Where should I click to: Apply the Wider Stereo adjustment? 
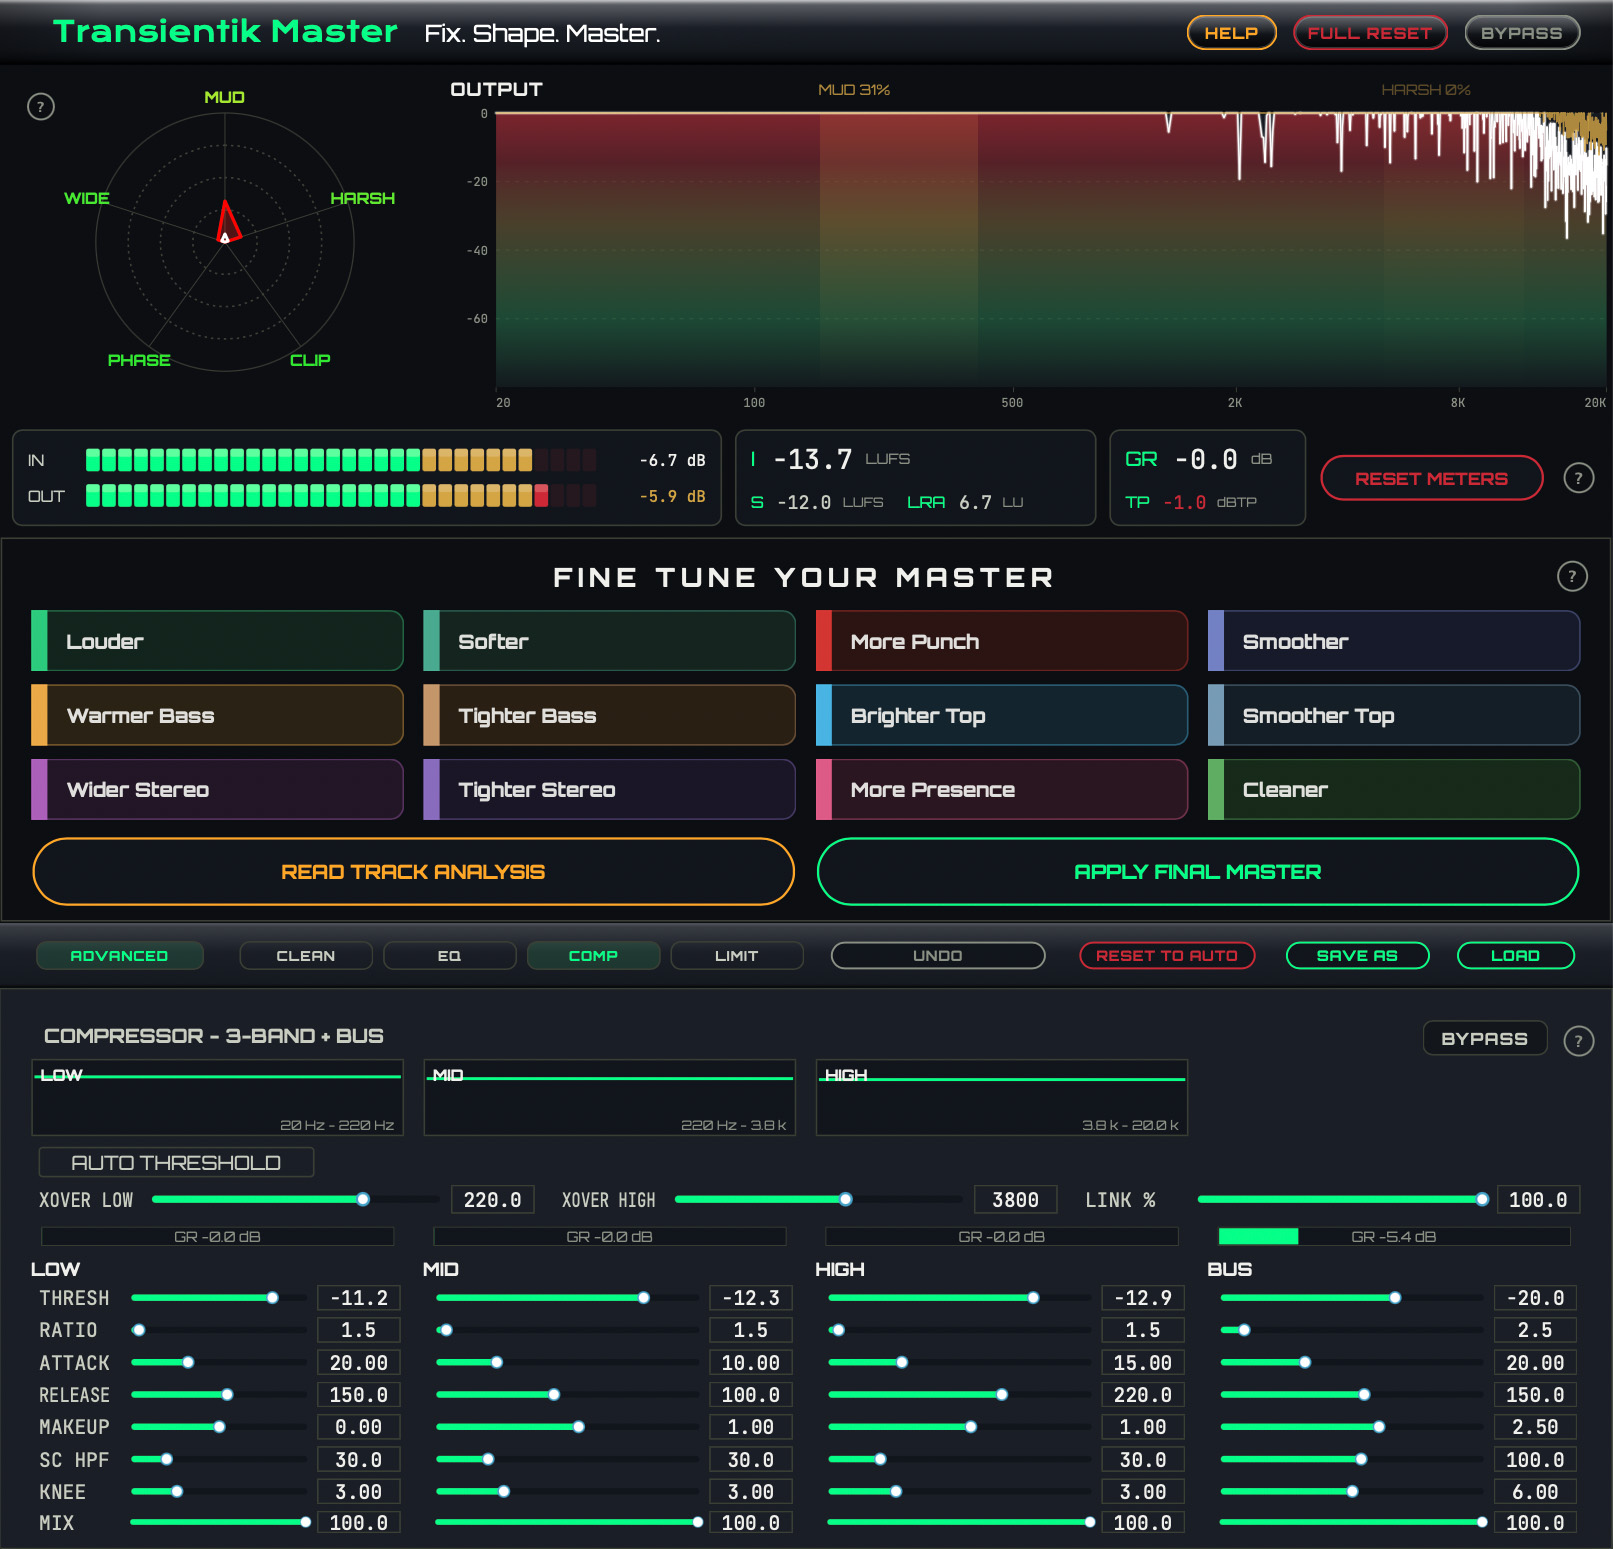point(217,789)
